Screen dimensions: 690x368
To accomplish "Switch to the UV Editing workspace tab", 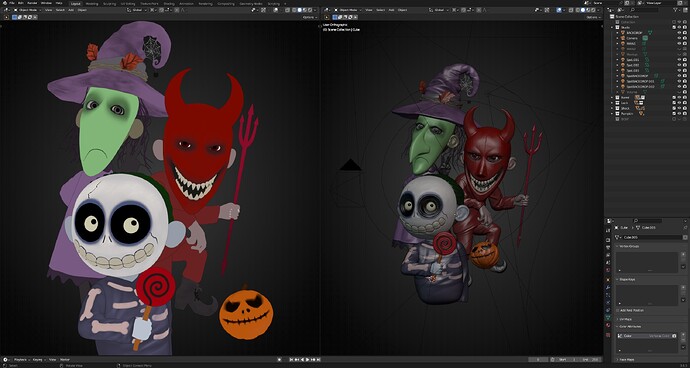I will (128, 4).
